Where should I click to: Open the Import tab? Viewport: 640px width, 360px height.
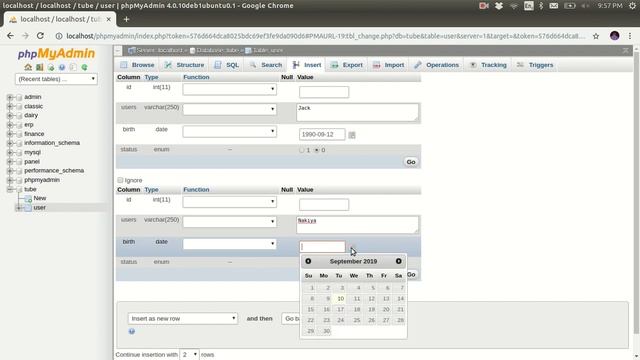coord(389,65)
